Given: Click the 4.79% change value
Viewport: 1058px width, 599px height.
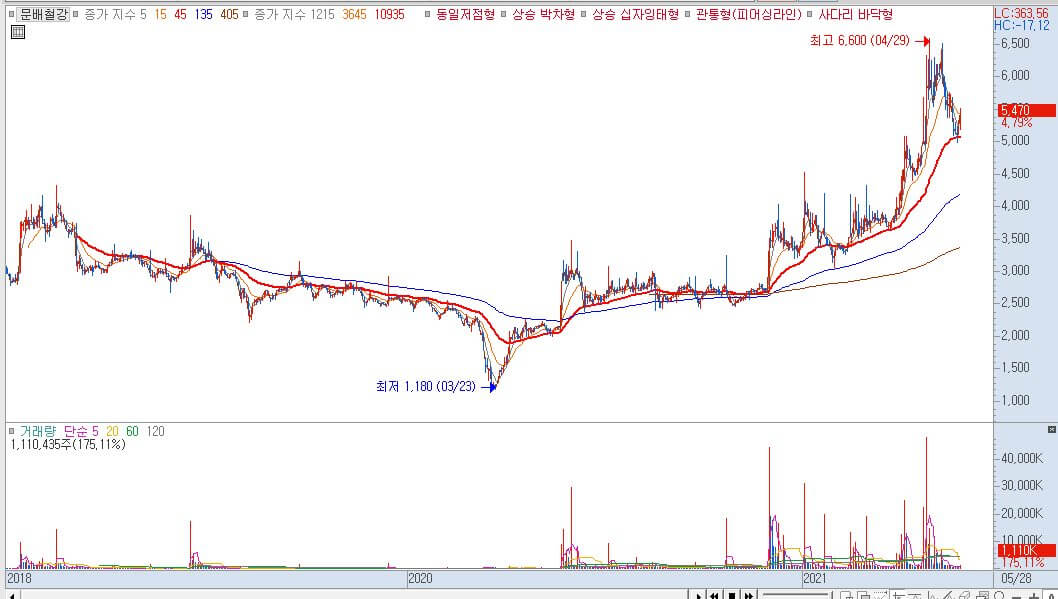Looking at the screenshot, I should (1016, 123).
